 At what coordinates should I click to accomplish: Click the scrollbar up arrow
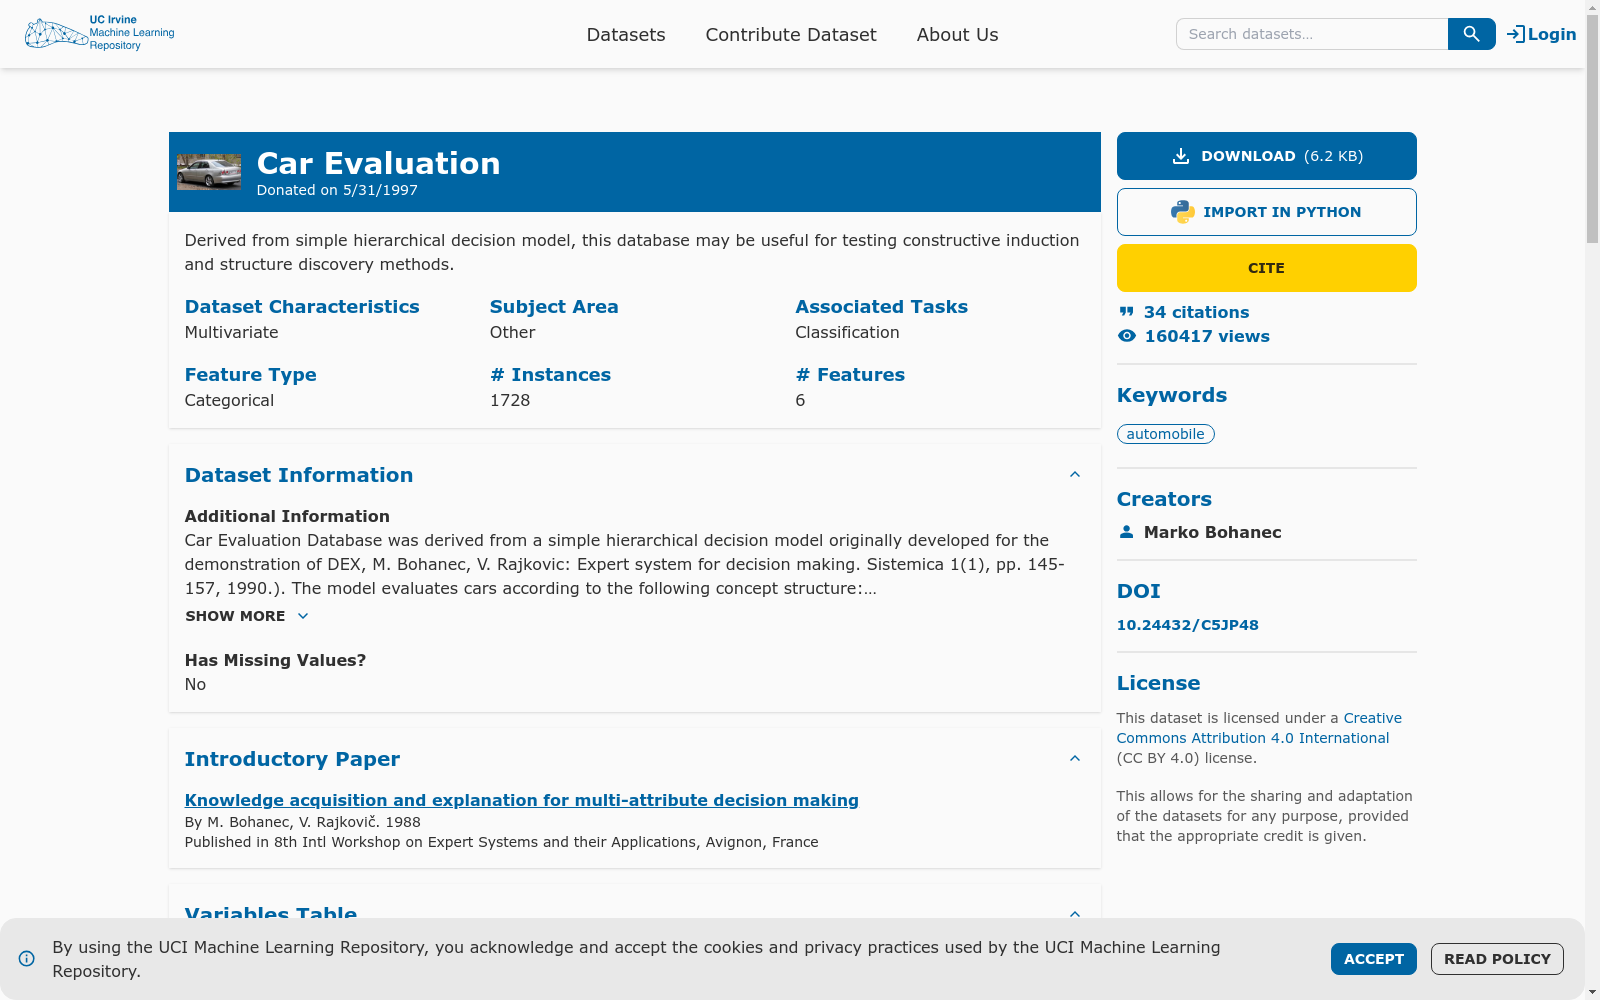pyautogui.click(x=1592, y=7)
